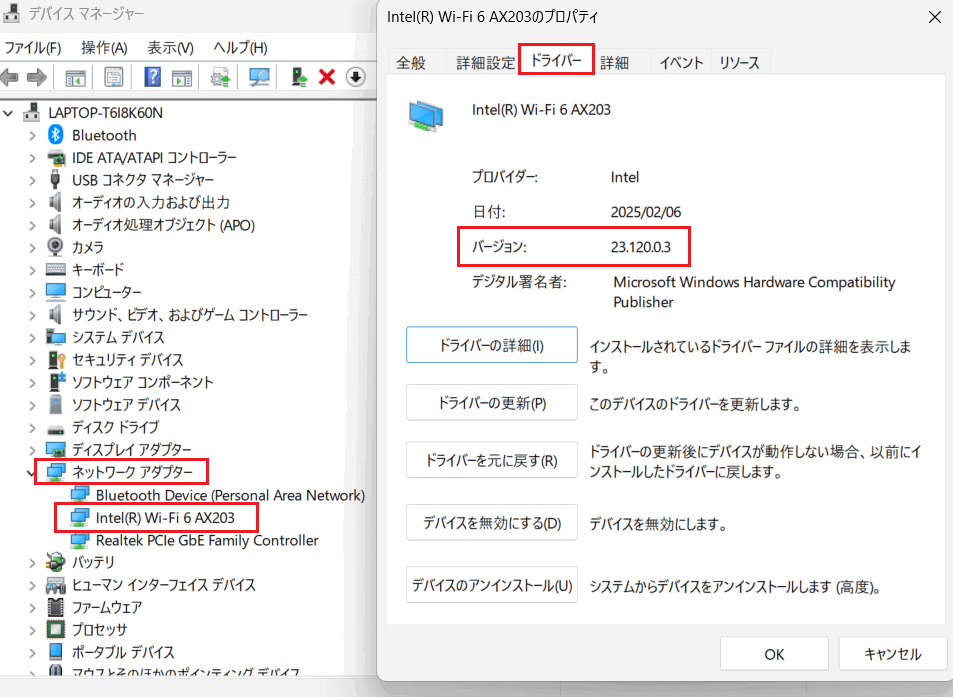The height and width of the screenshot is (697, 953).
Task: Click the ドライバーの詳細(I) button
Action: click(x=492, y=345)
